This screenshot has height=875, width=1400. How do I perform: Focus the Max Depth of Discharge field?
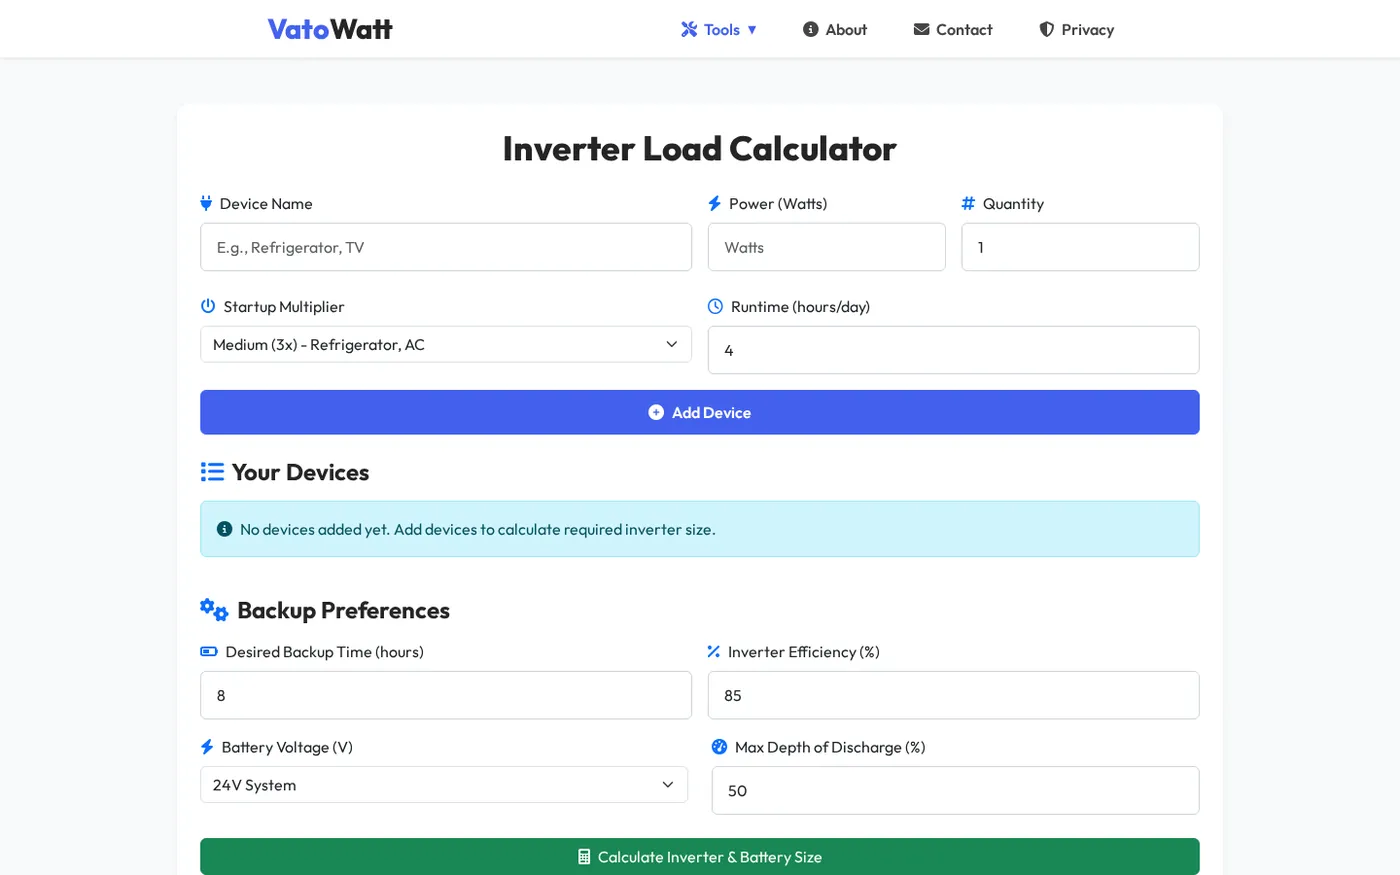(x=955, y=790)
